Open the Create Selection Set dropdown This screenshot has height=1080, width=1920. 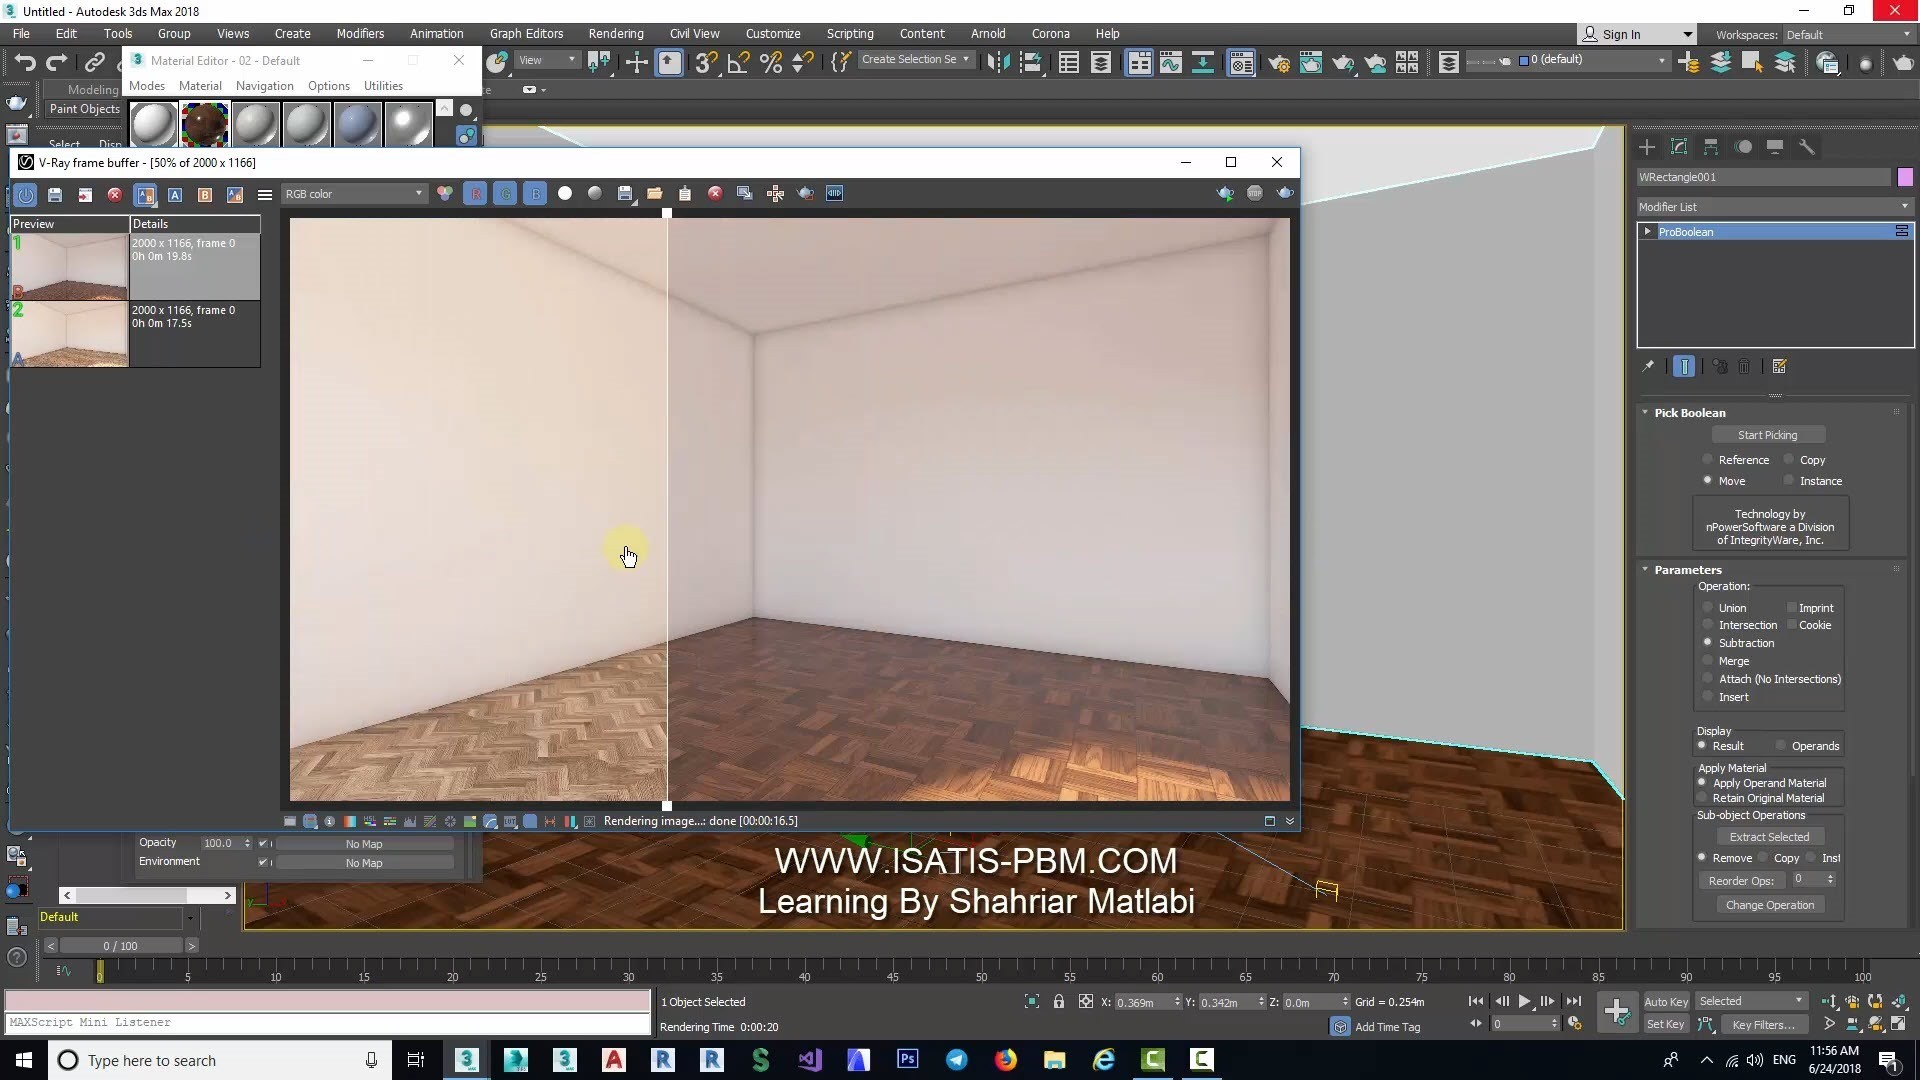click(915, 60)
